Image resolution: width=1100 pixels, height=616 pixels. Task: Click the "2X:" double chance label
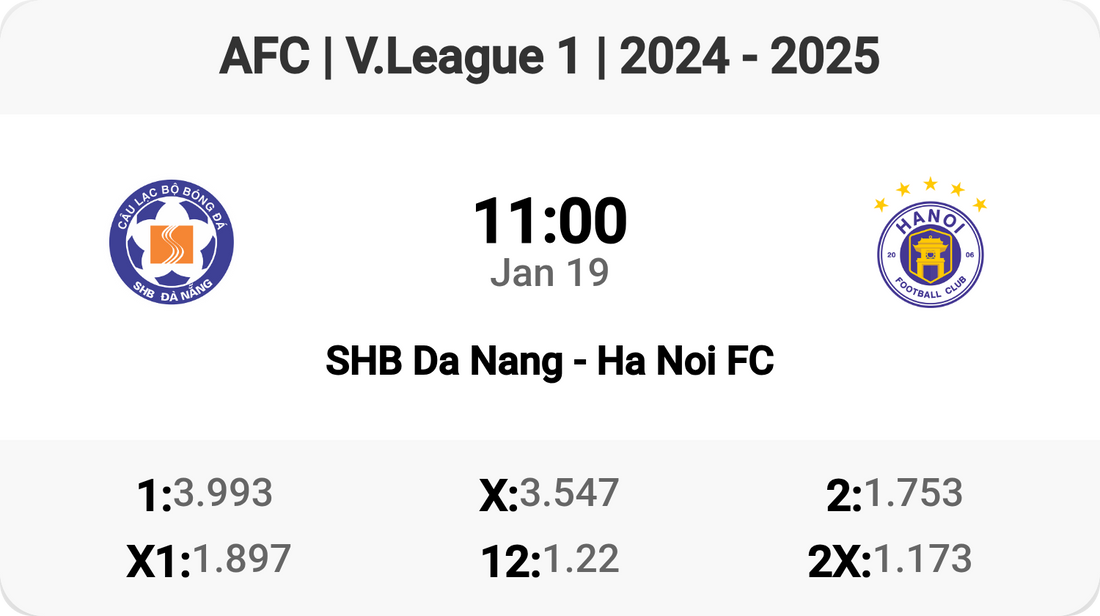pos(840,562)
